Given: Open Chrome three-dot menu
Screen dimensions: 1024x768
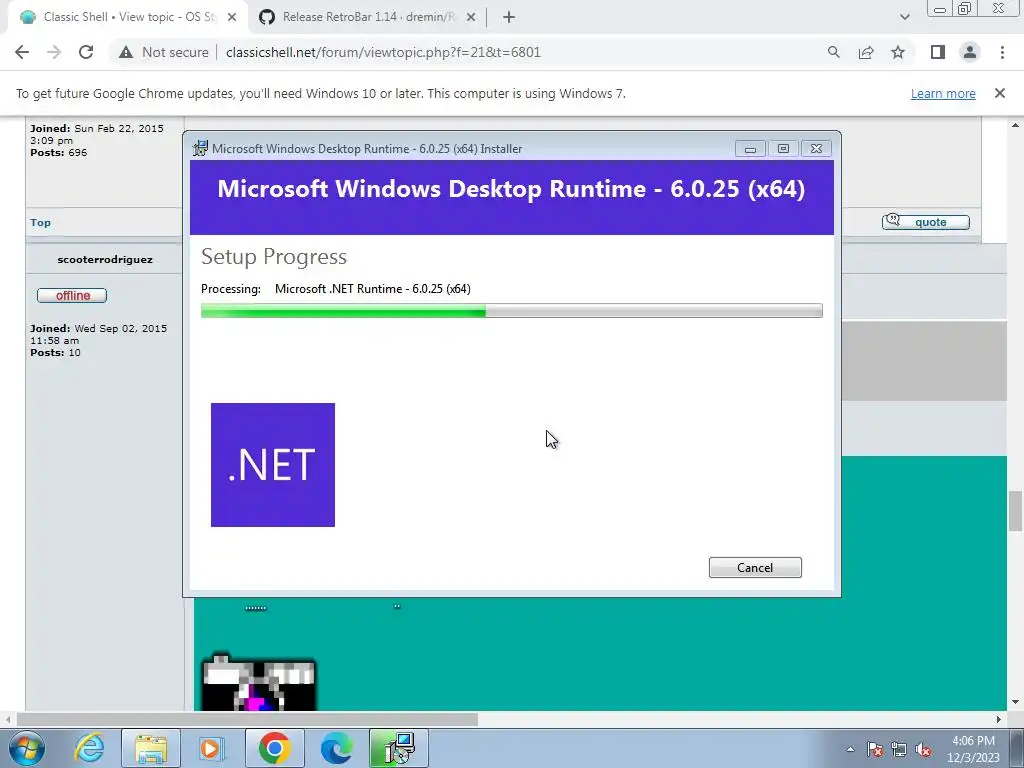Looking at the screenshot, I should point(1002,52).
